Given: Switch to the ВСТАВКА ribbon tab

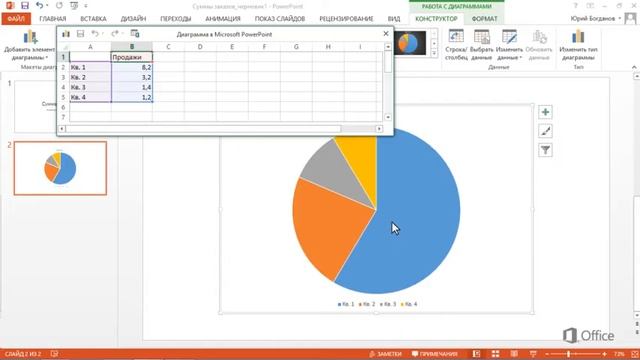Looking at the screenshot, I should 93,19.
